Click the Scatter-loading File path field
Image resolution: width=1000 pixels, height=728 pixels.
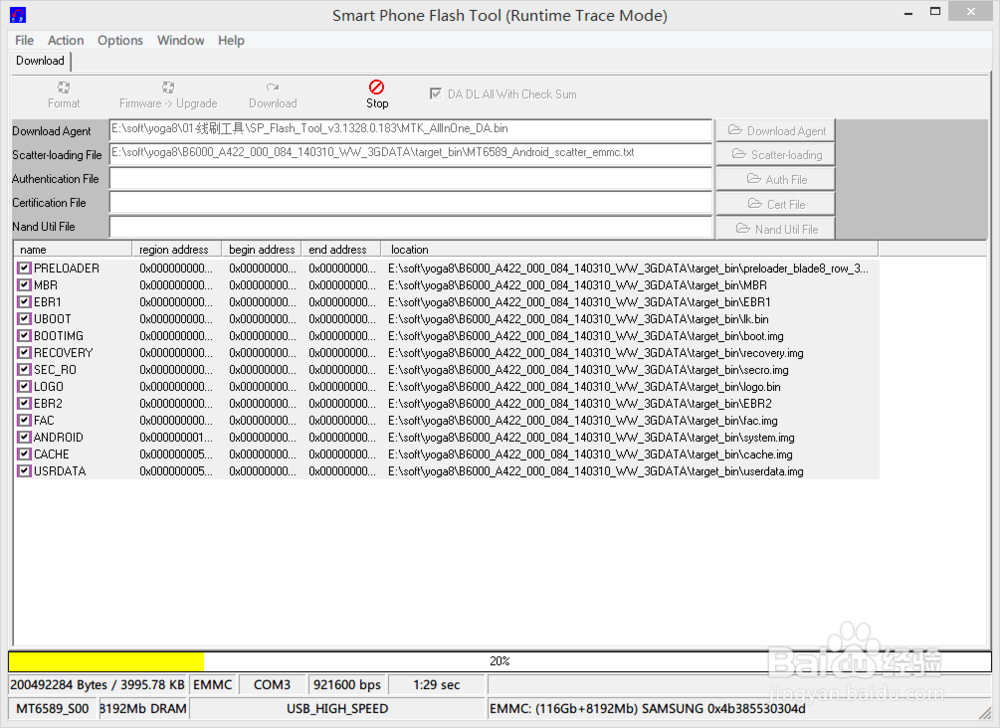click(411, 154)
